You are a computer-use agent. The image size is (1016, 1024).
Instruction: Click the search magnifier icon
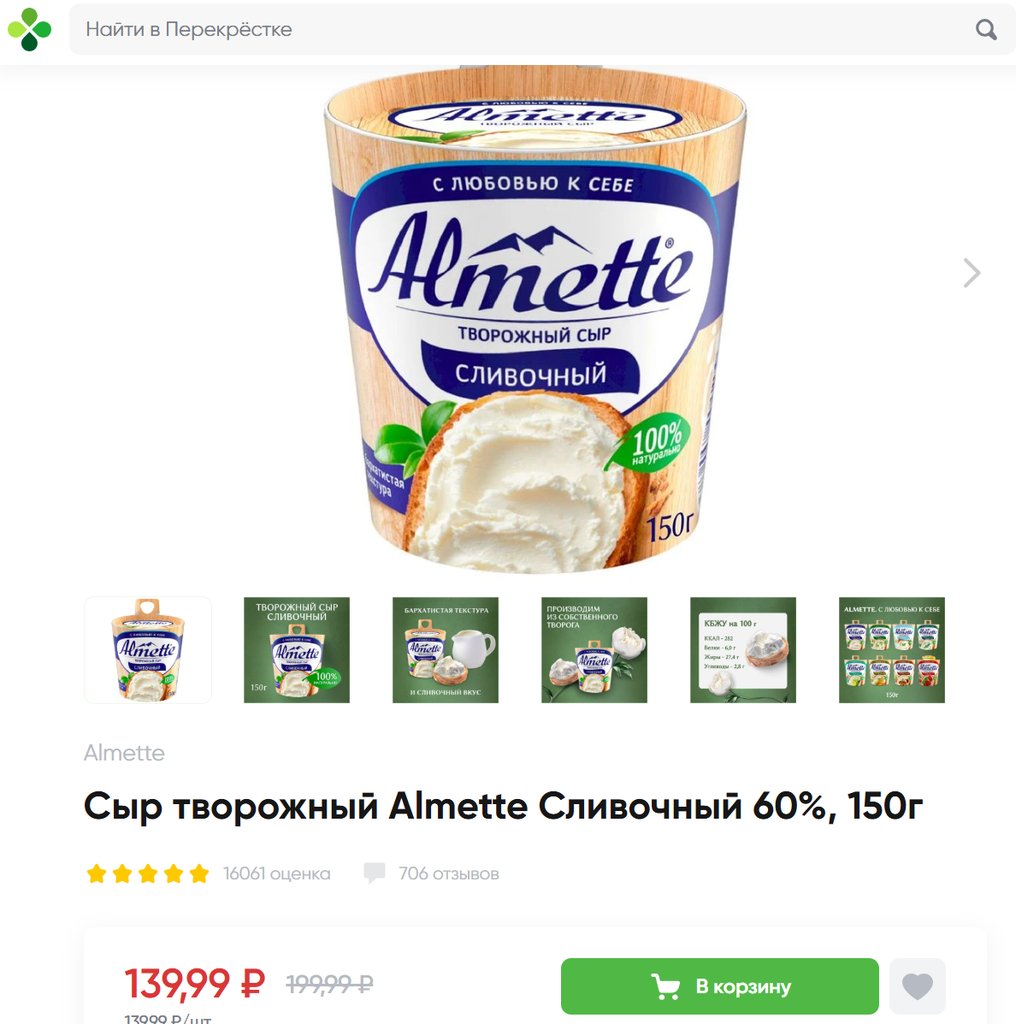(986, 29)
